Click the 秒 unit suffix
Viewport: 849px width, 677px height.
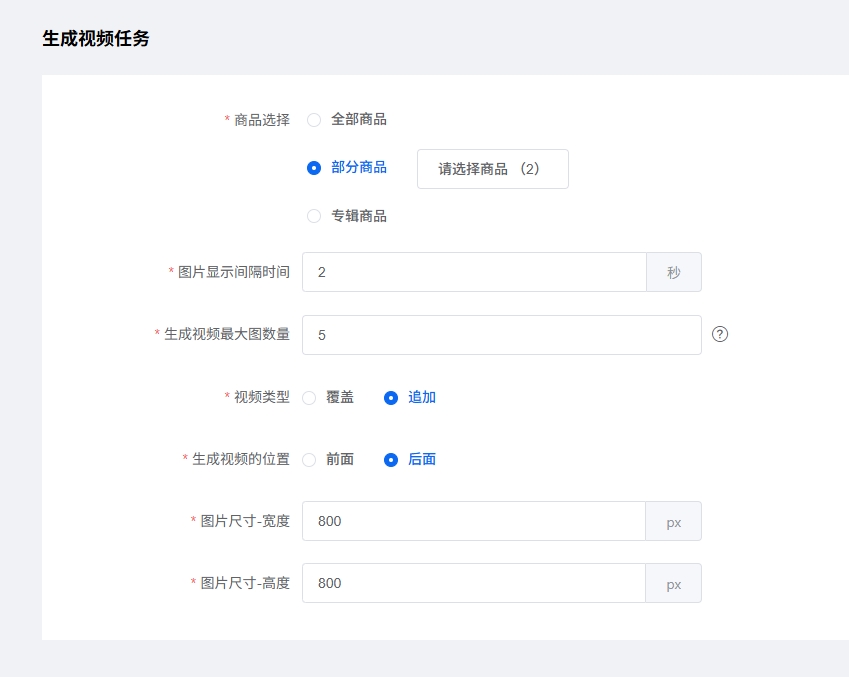[x=674, y=272]
